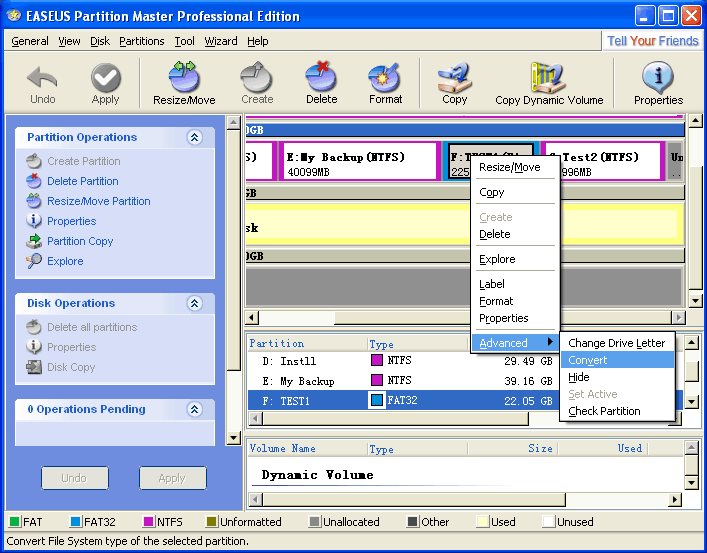707x553 pixels.
Task: Open the Partitions menu
Action: [142, 41]
